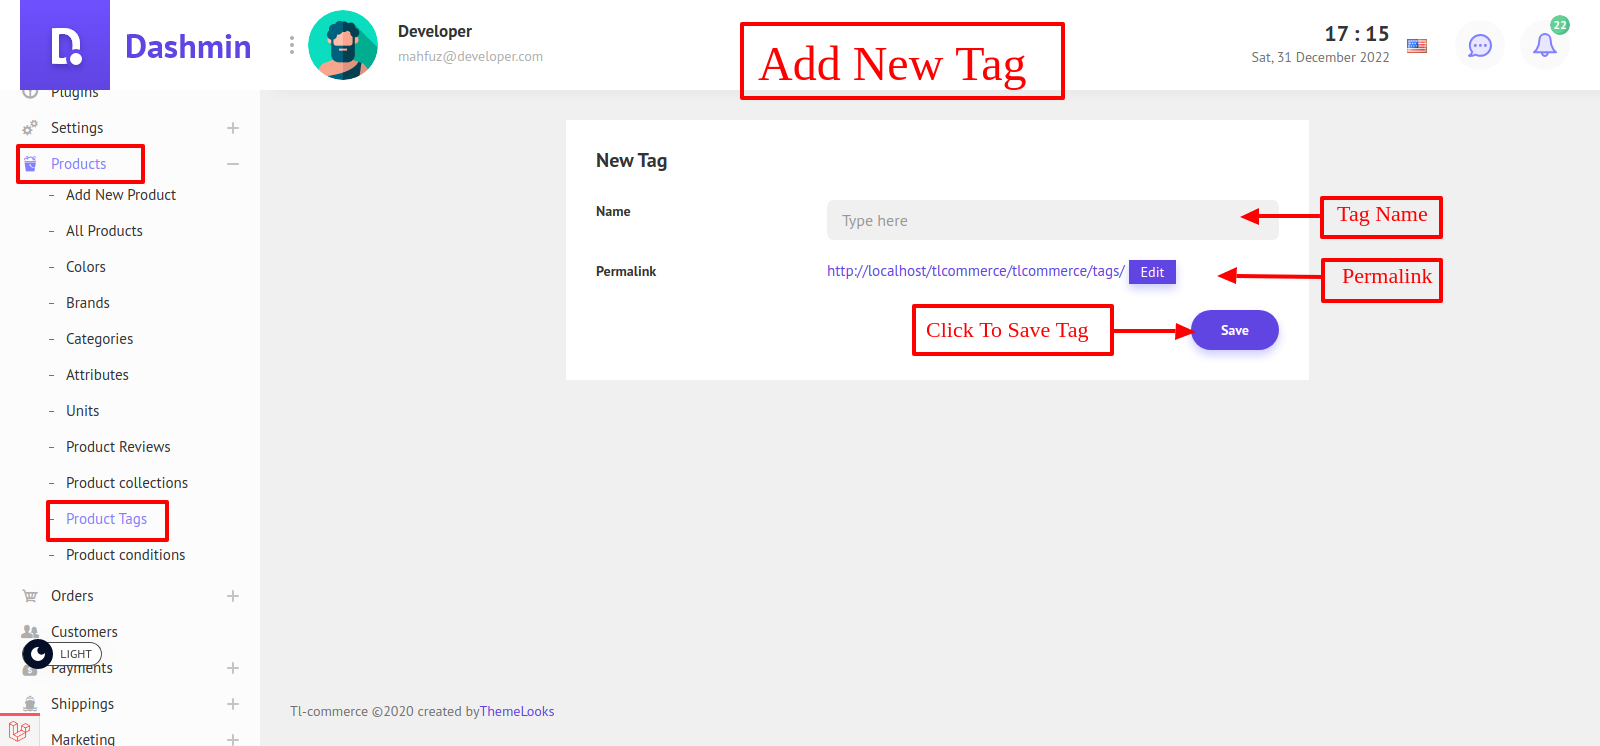The image size is (1600, 746).
Task: Go to Add New Product
Action: (x=121, y=195)
